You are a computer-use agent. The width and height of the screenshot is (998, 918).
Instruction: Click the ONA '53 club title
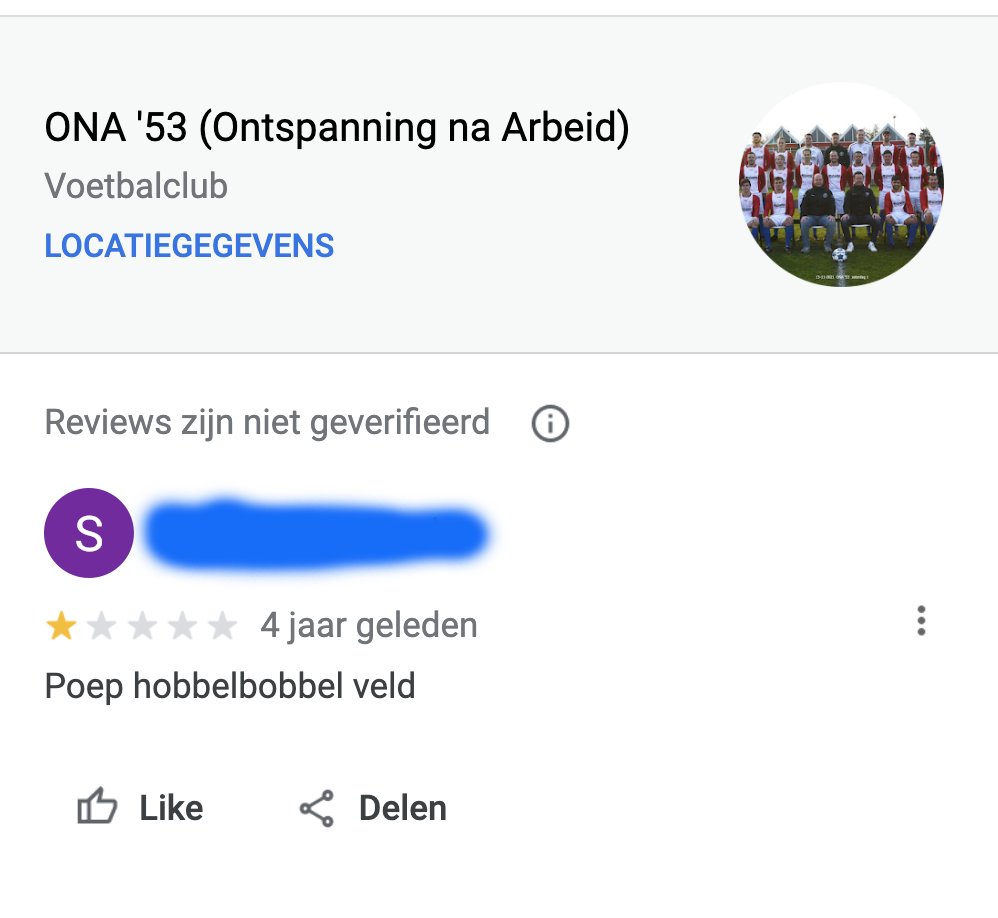click(337, 128)
